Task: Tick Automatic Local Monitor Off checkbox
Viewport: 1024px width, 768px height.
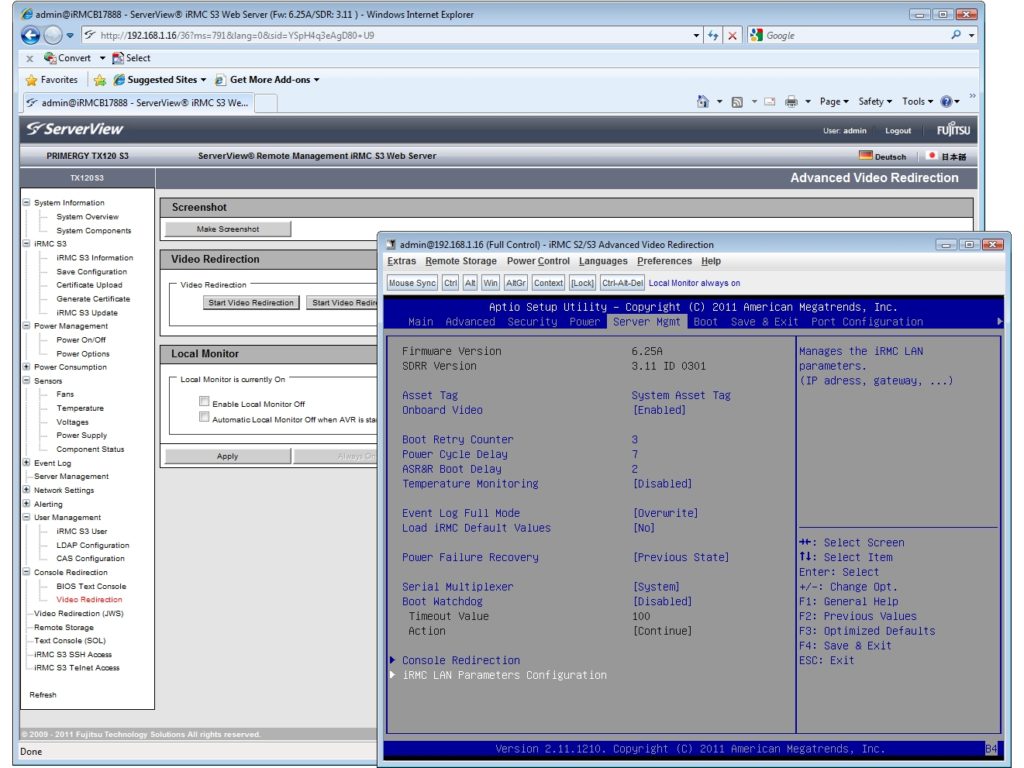Action: [205, 418]
